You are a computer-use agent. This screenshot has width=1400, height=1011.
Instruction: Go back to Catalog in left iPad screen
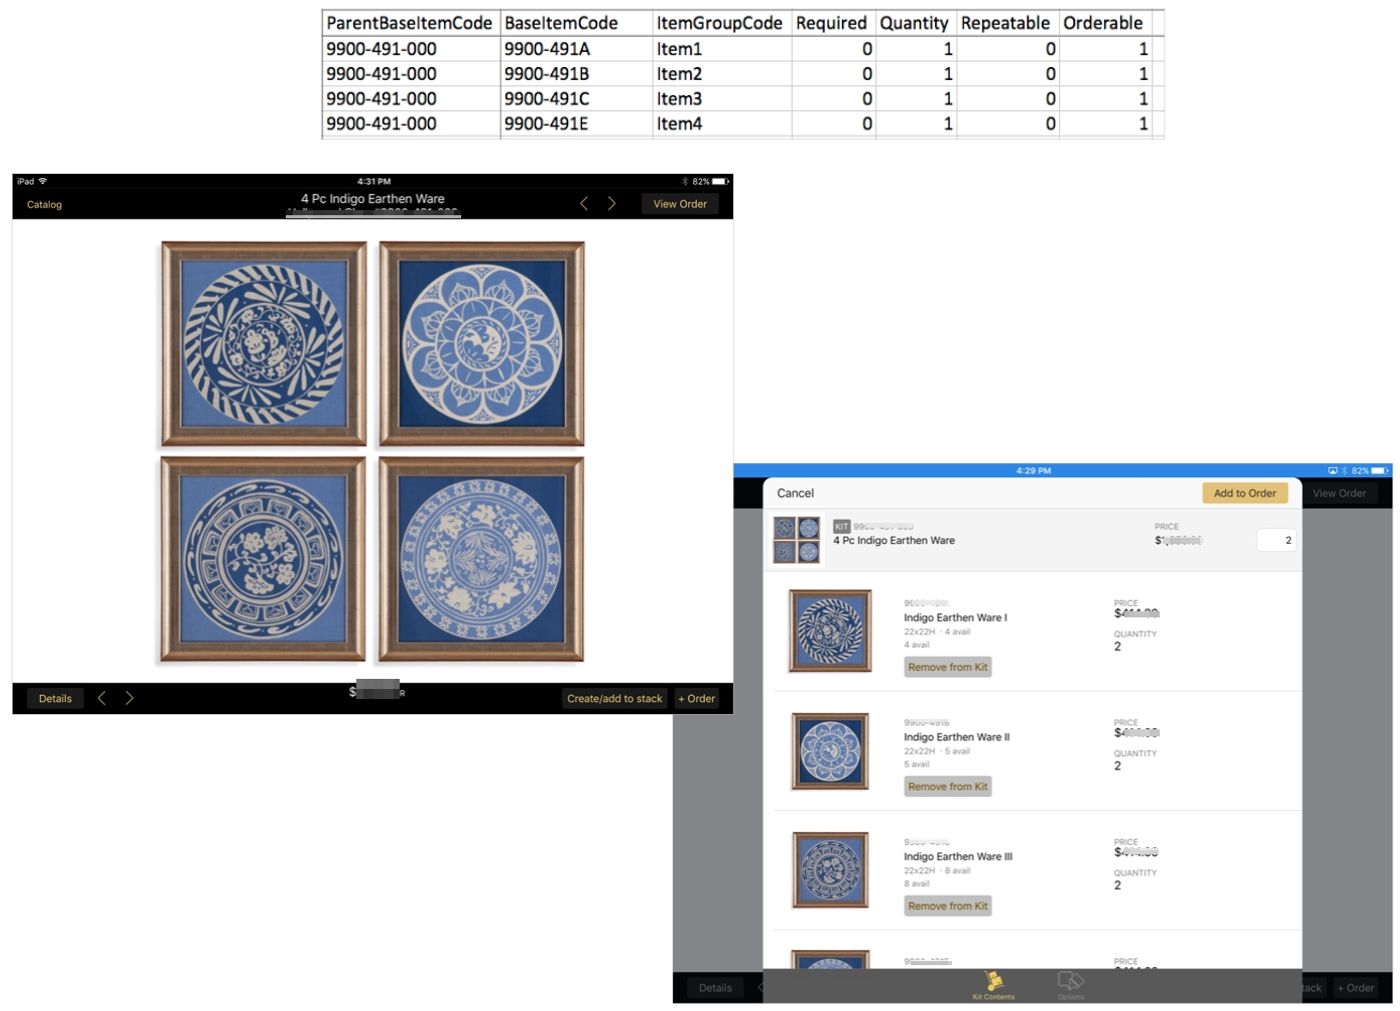point(44,204)
